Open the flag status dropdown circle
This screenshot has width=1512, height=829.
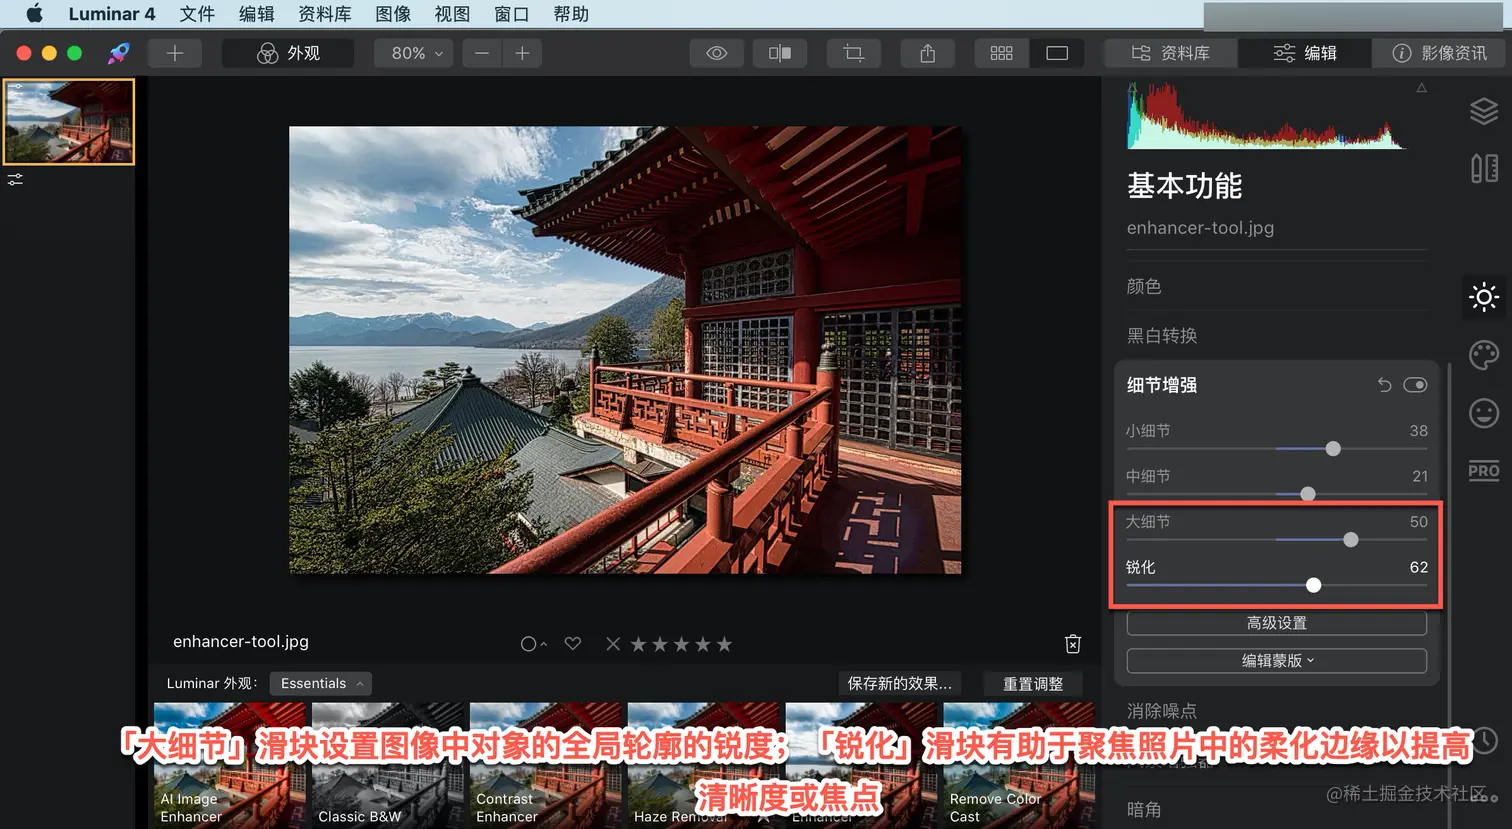point(533,644)
